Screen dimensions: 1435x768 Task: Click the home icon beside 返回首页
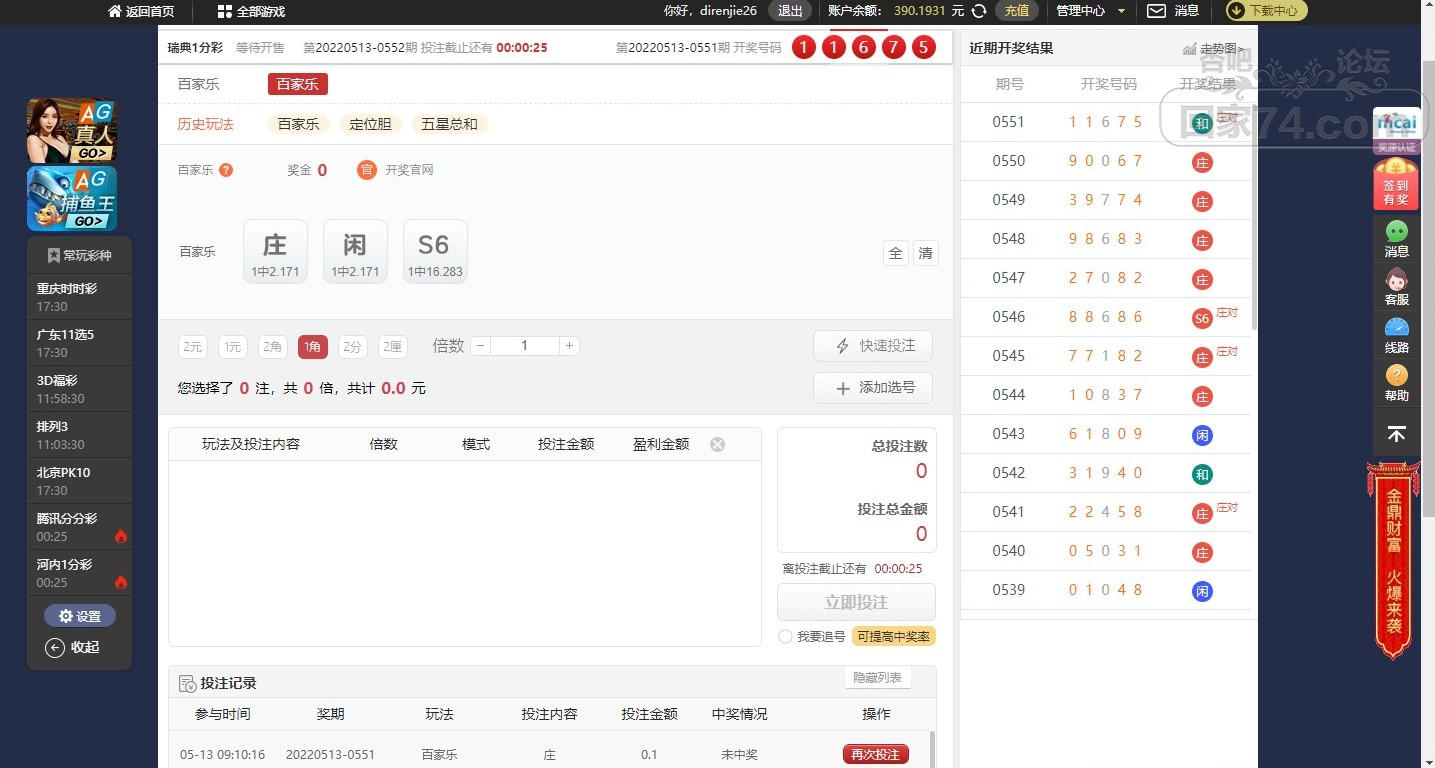tap(115, 11)
